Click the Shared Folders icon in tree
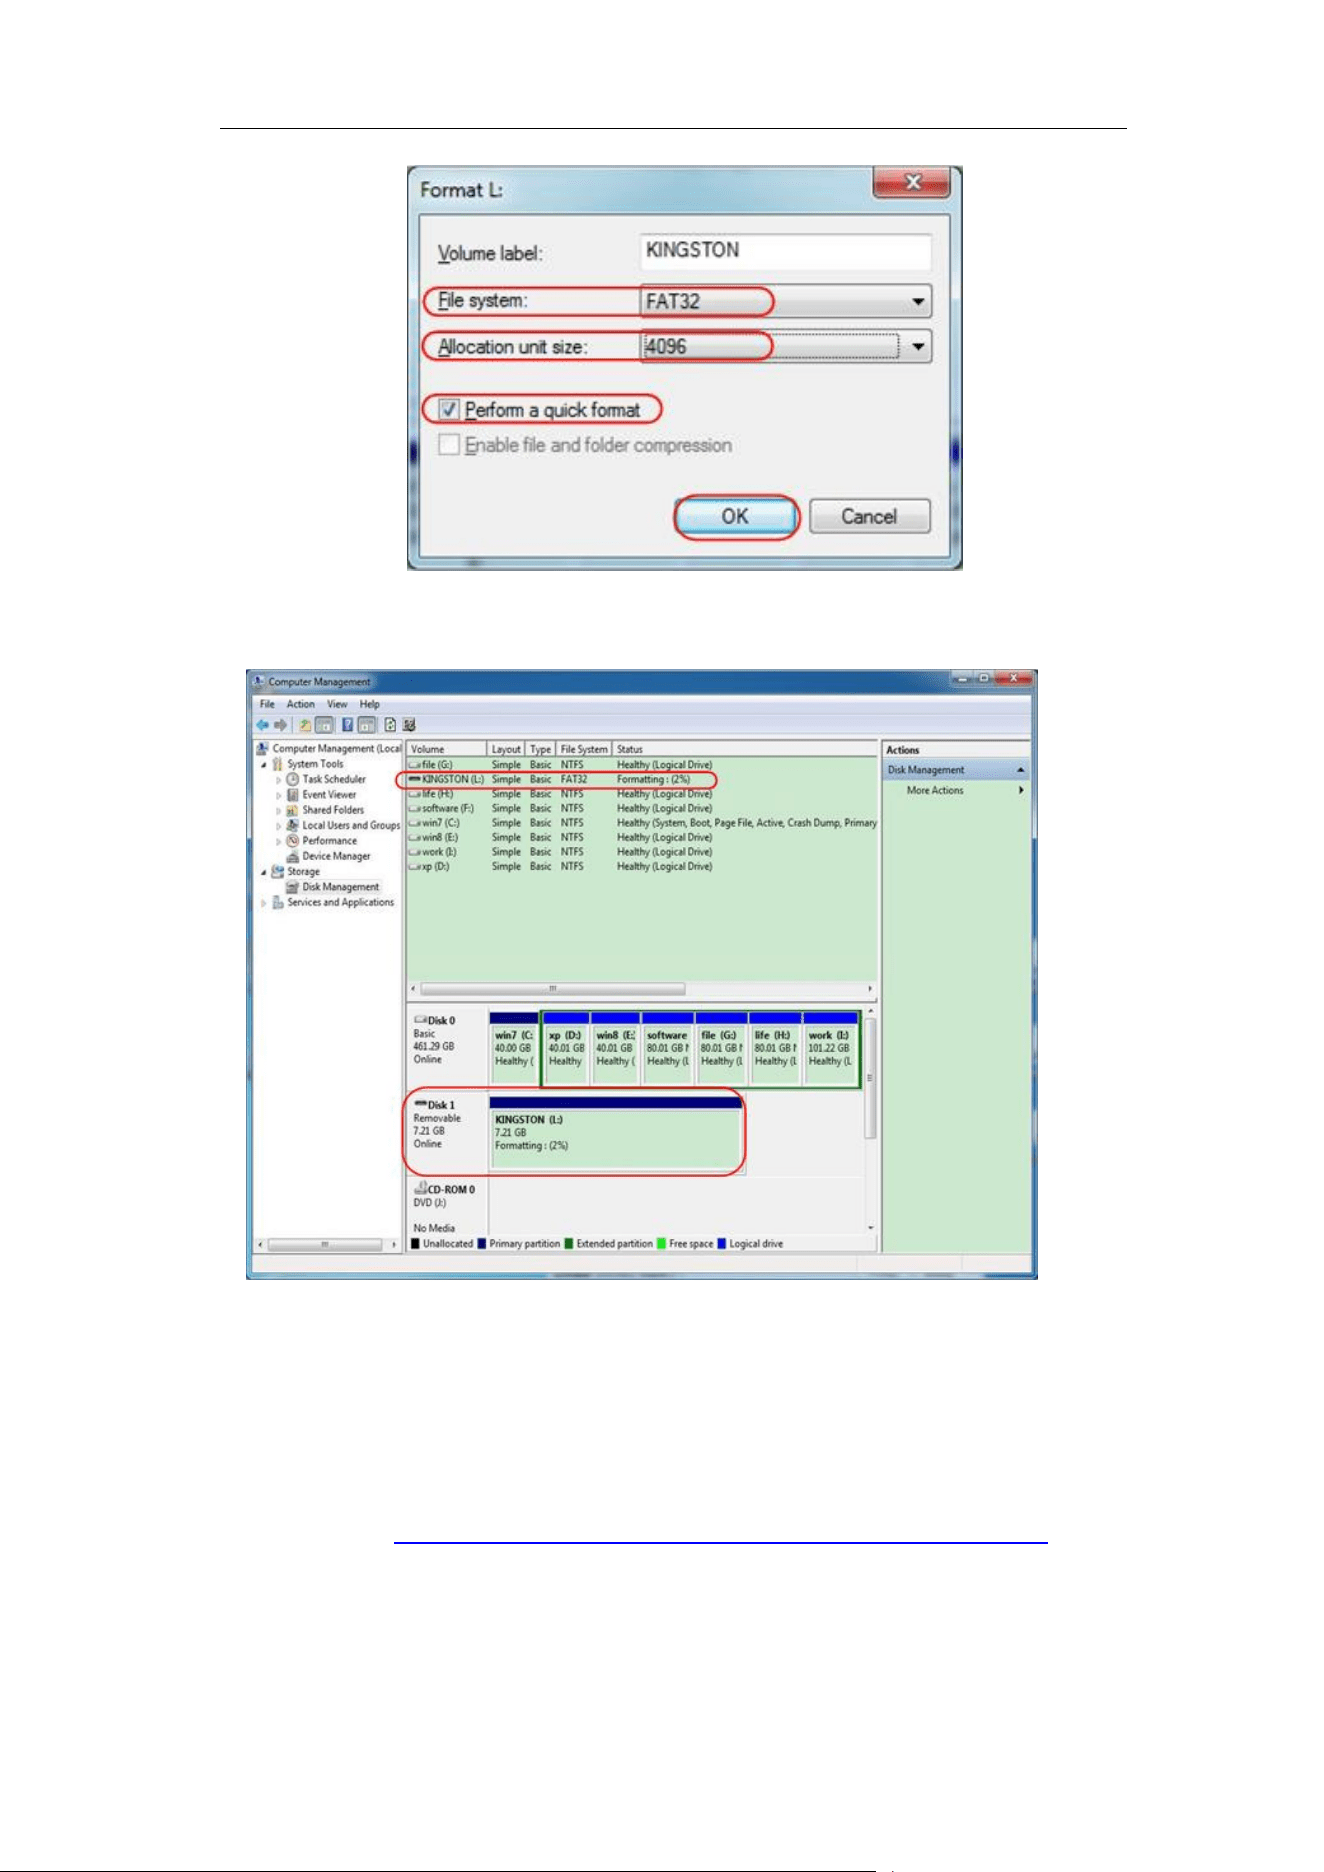The image size is (1324, 1872). point(293,810)
